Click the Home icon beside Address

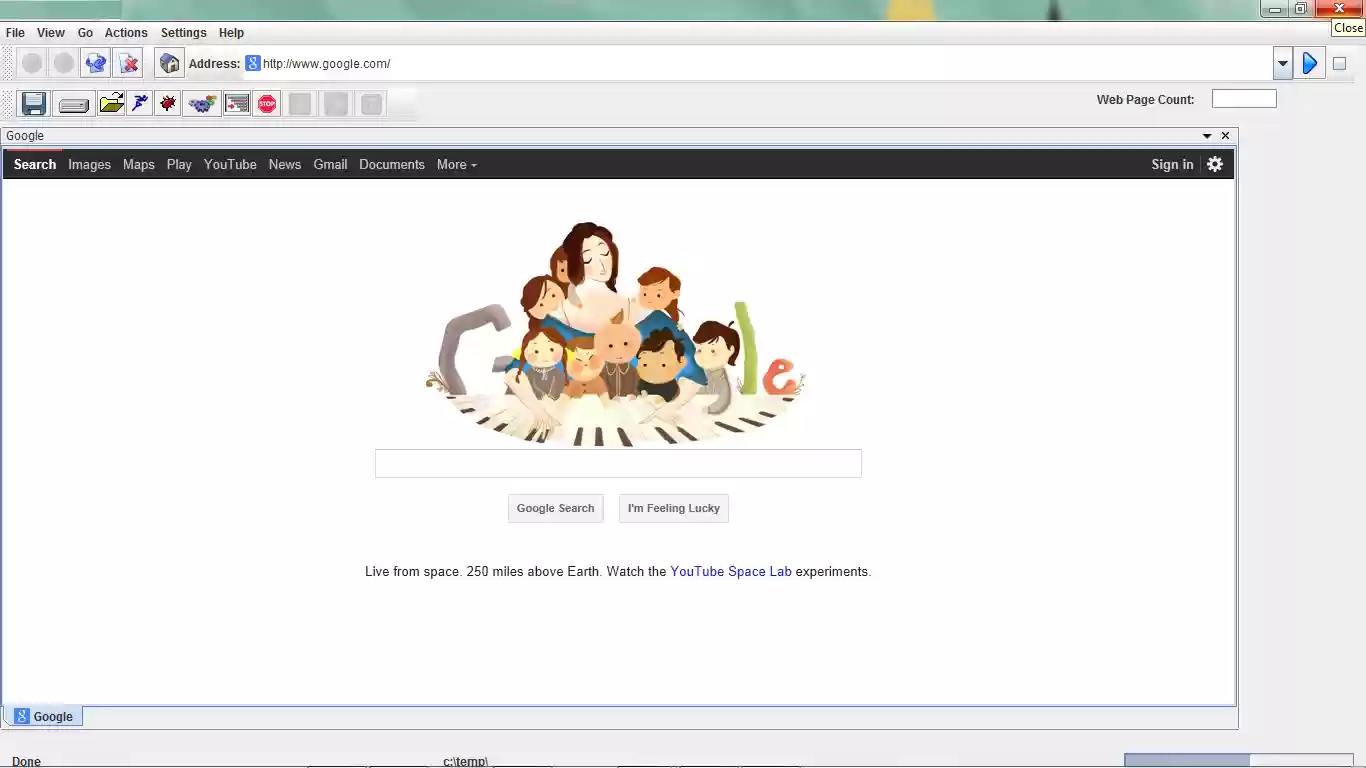pyautogui.click(x=169, y=62)
